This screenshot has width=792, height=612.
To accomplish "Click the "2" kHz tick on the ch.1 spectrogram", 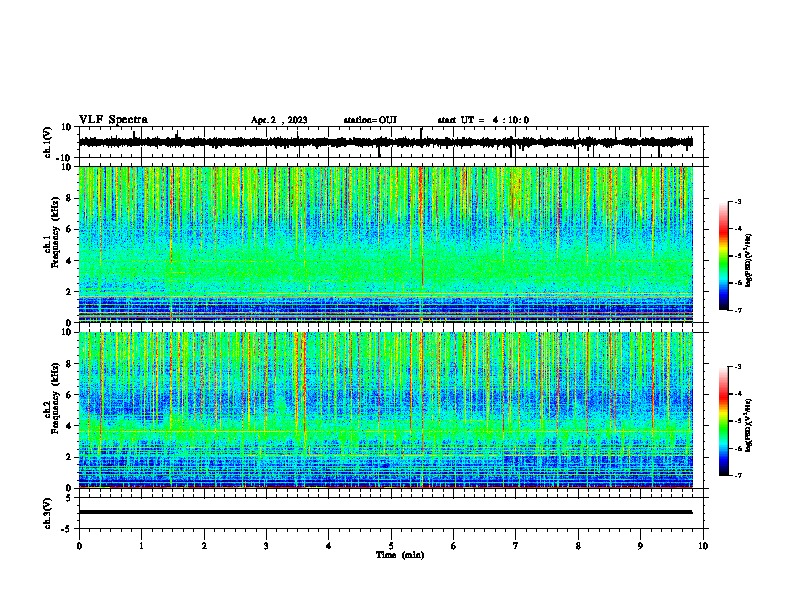I will (69, 292).
